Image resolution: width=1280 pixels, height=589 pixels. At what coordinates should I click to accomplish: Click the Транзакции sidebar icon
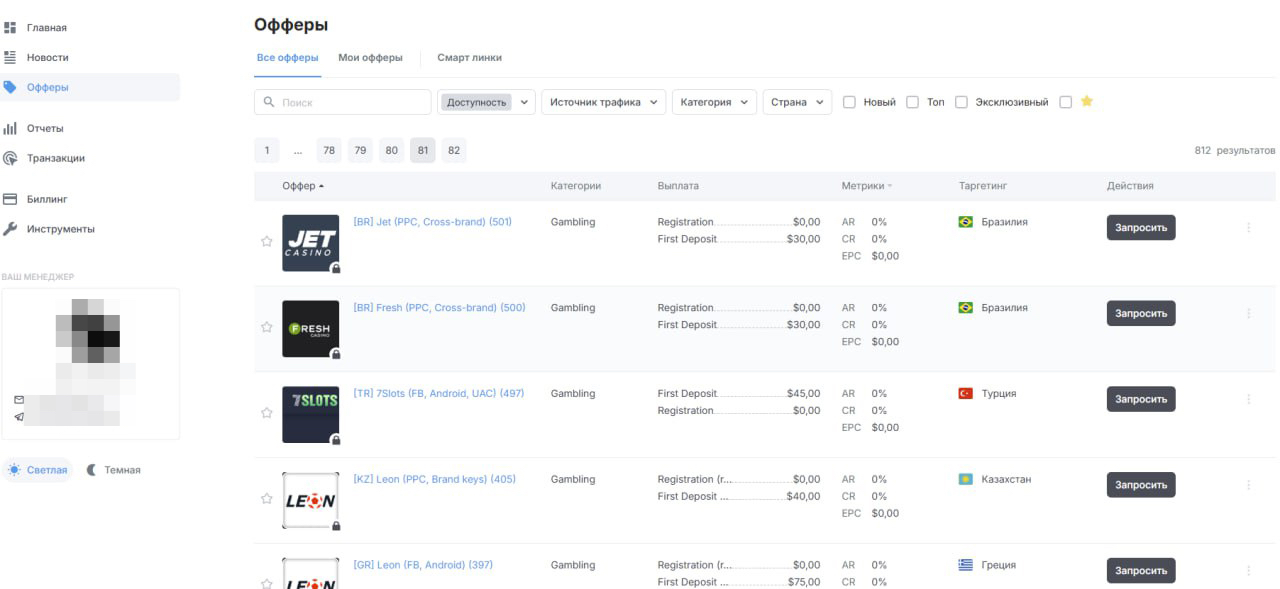tap(10, 158)
